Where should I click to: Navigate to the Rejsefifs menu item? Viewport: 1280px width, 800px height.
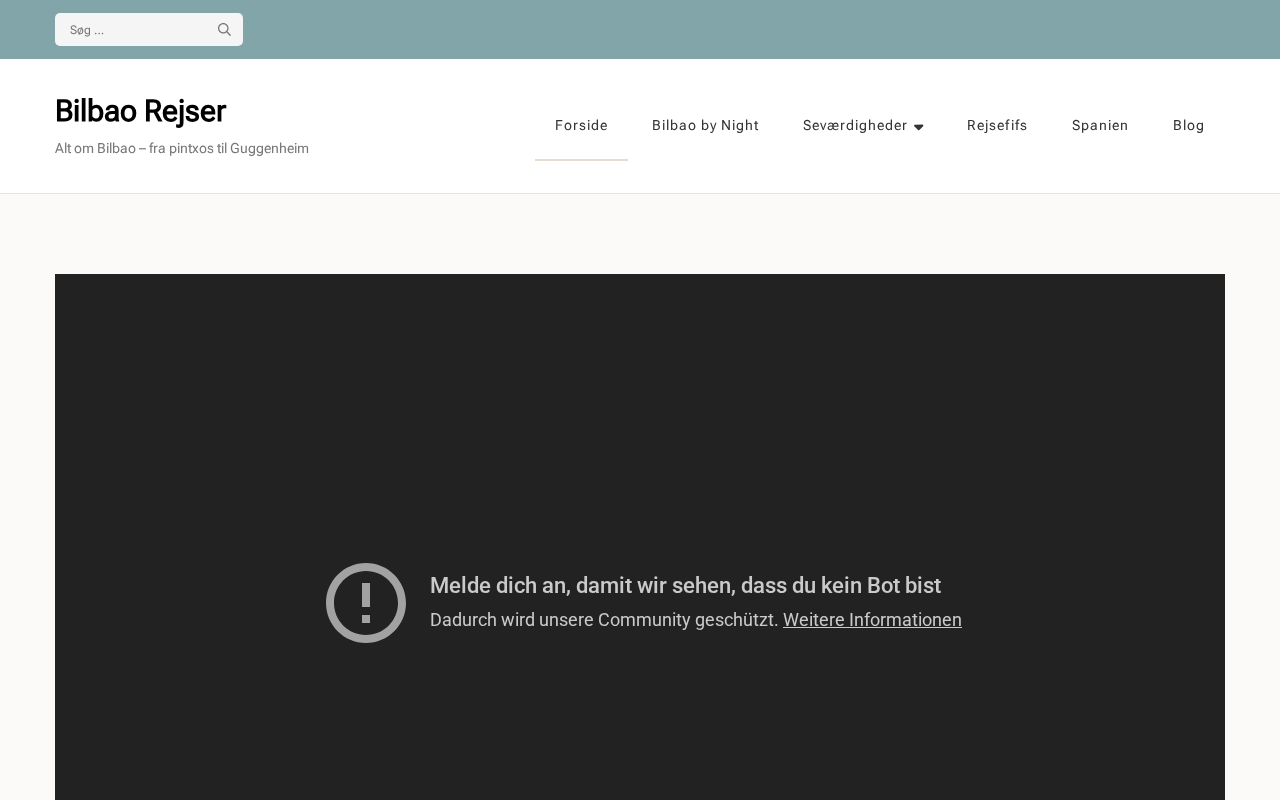pyautogui.click(x=997, y=126)
